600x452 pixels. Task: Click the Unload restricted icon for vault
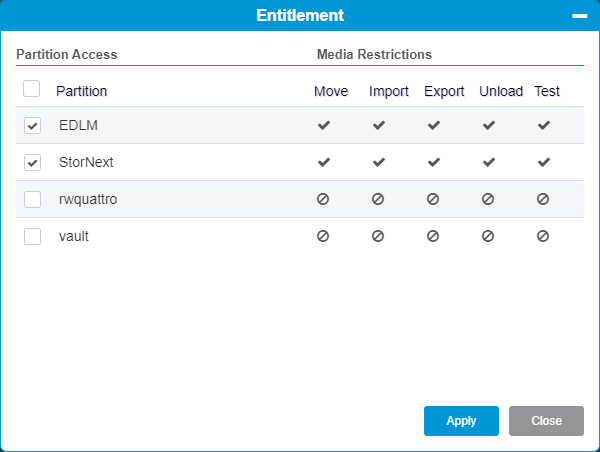pyautogui.click(x=488, y=236)
